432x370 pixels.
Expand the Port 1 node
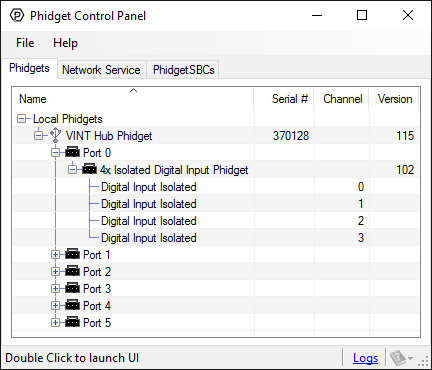55,255
